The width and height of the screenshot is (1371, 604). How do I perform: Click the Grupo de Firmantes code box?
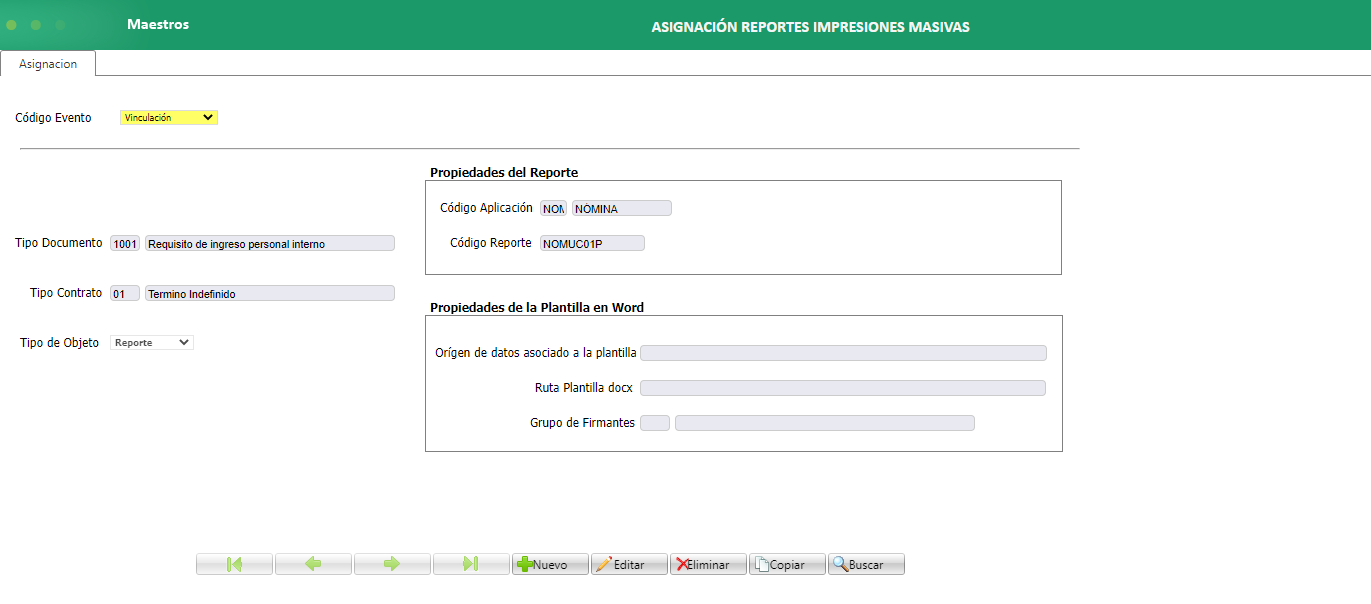coord(655,422)
